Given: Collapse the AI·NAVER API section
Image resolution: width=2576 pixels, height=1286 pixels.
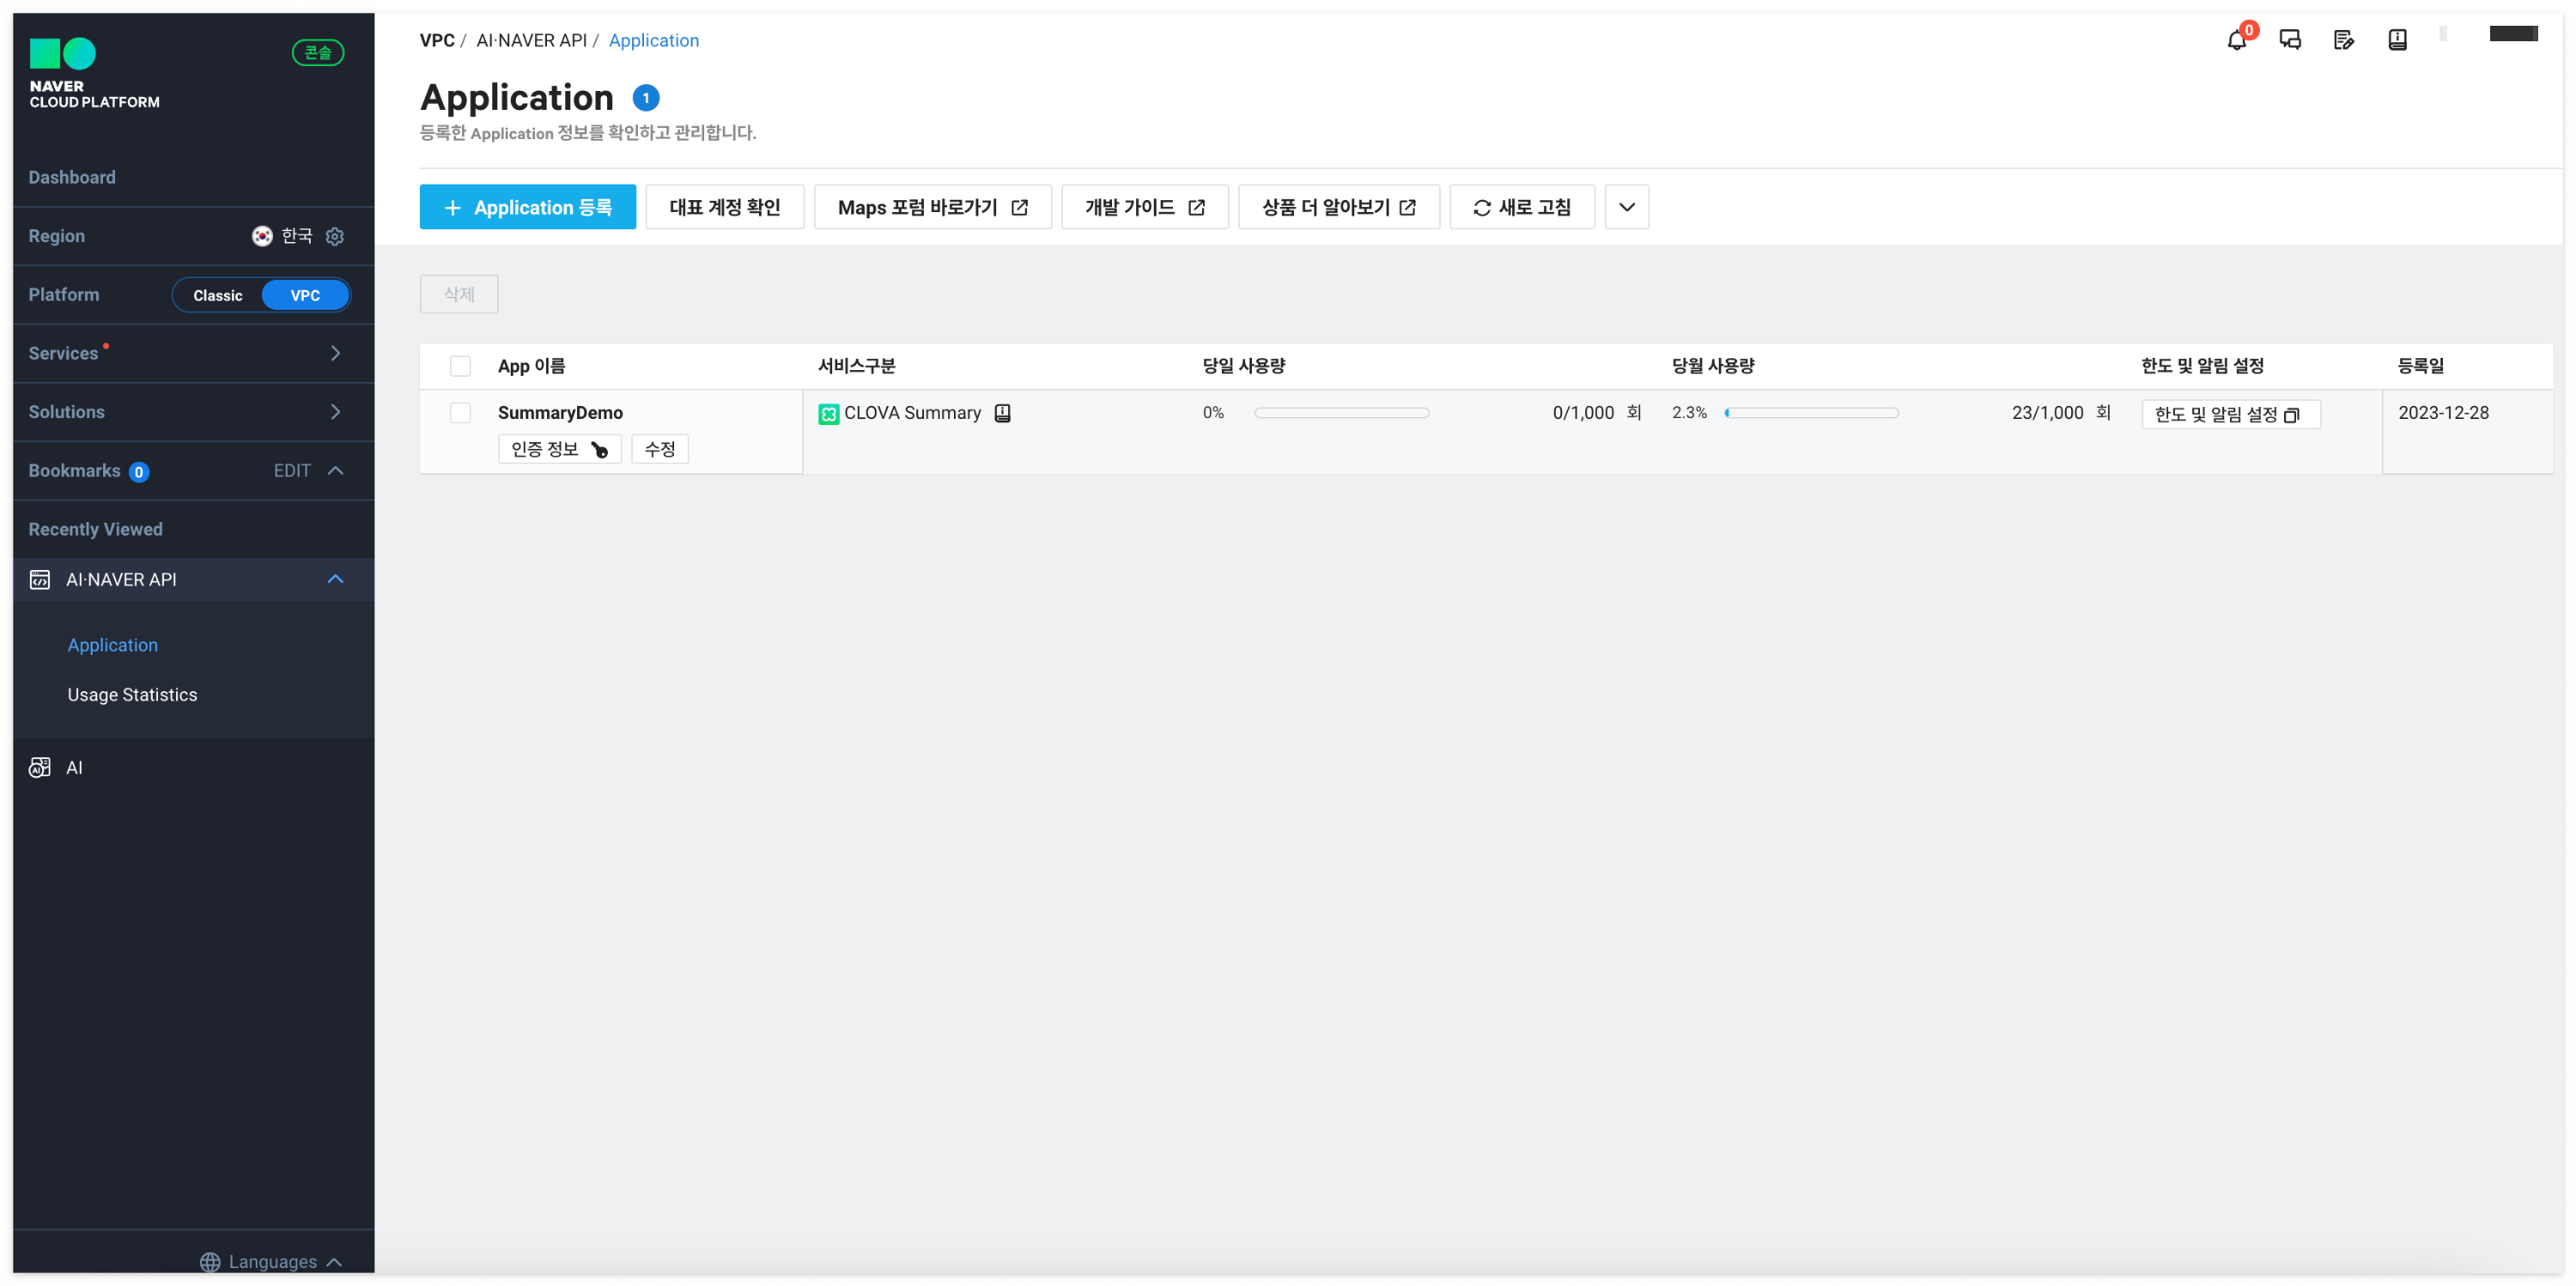Looking at the screenshot, I should click(335, 579).
